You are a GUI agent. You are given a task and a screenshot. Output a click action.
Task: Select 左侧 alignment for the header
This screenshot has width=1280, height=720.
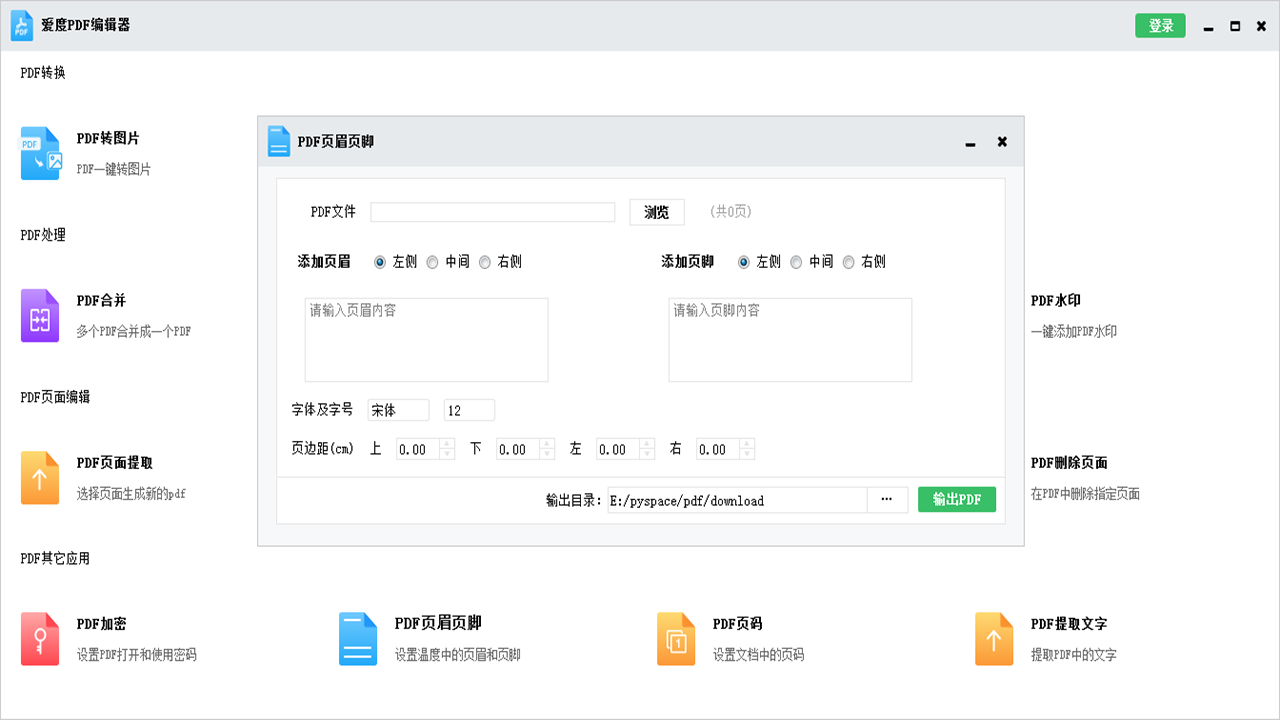(379, 262)
